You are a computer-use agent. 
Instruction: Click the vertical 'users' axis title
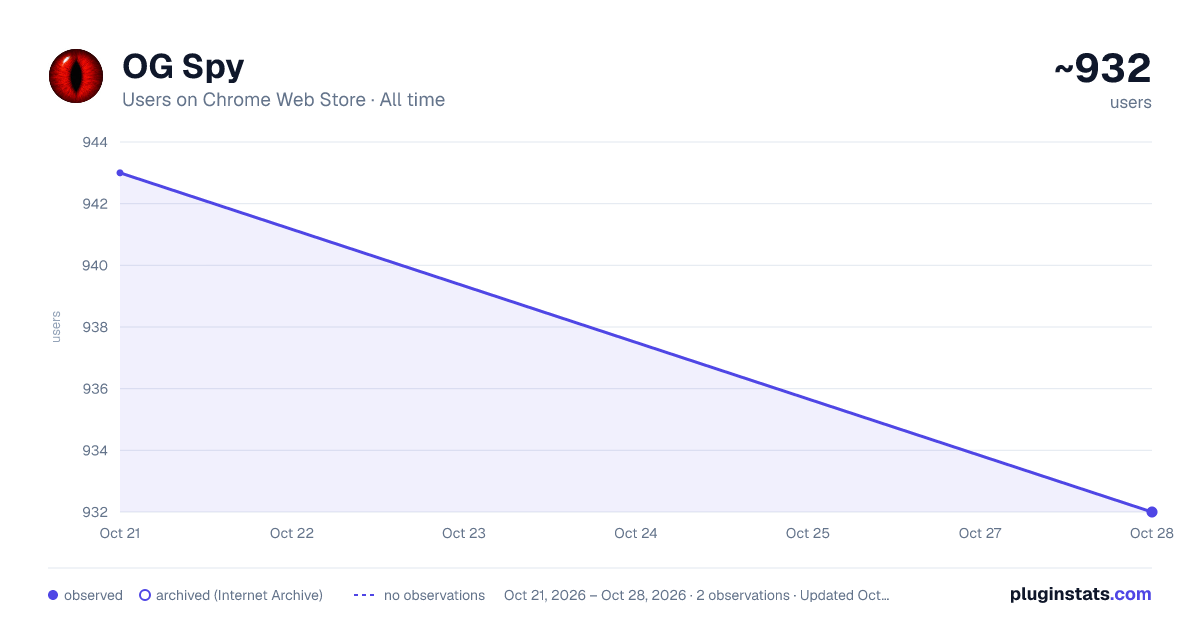(56, 327)
